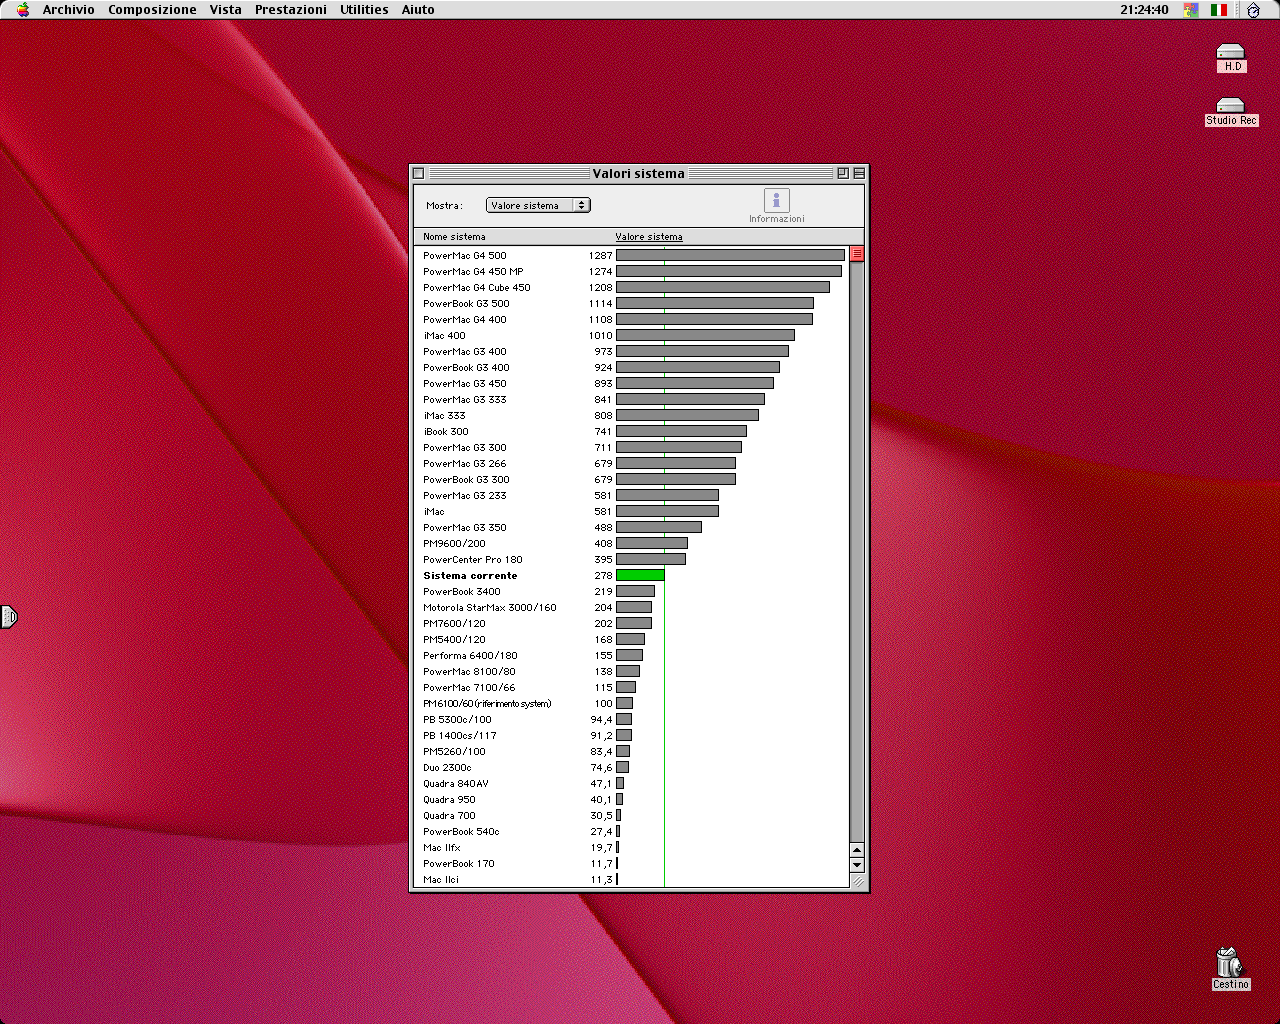Select the PowerCenter Pro 180 row

[x=632, y=559]
